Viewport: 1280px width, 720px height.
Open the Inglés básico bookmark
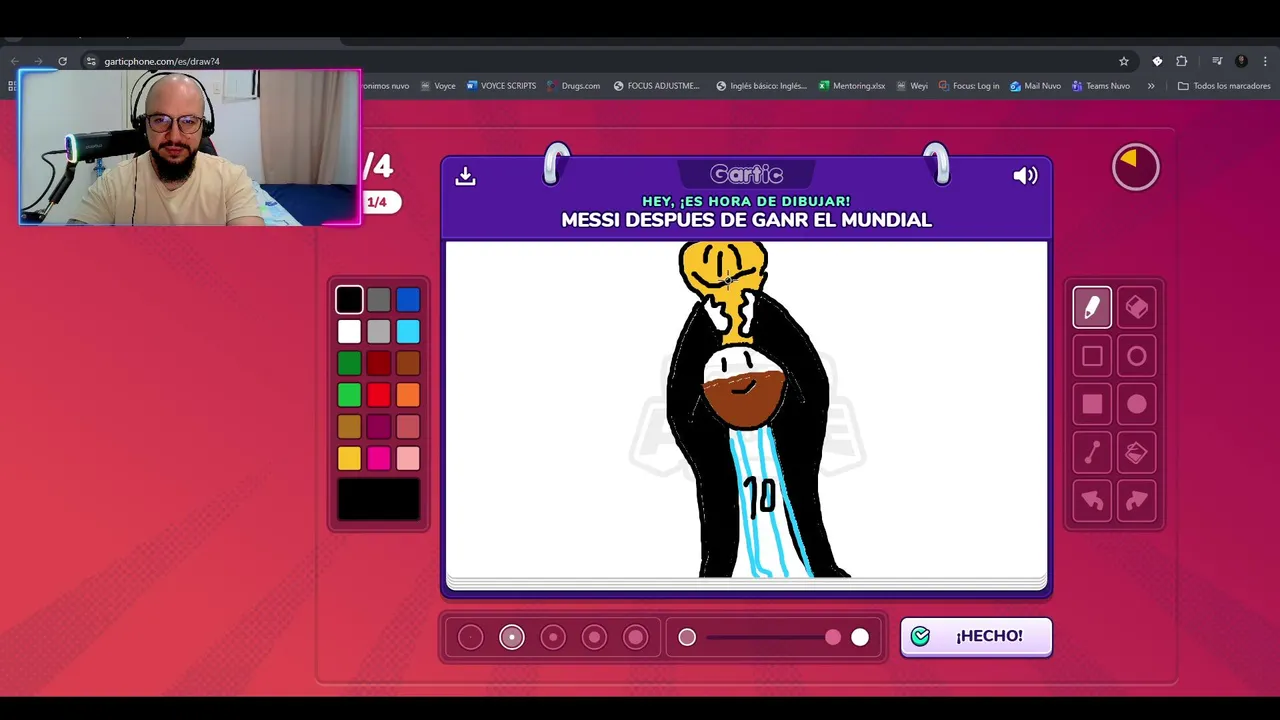point(761,86)
